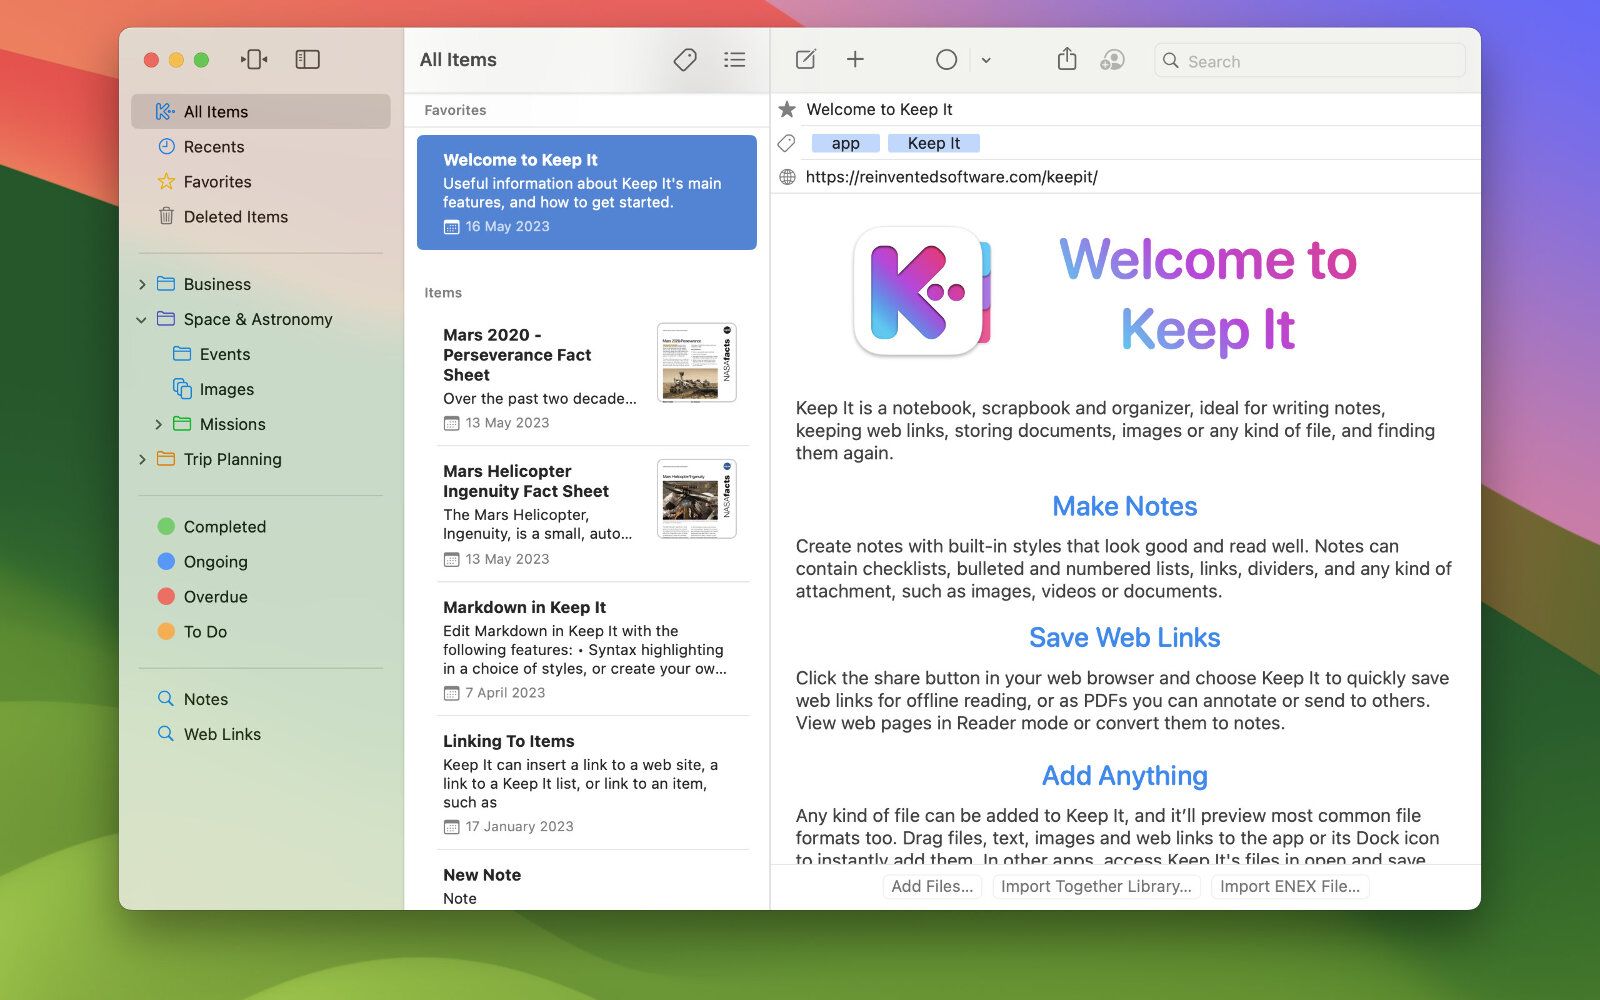Open the label dropdown chevron
This screenshot has width=1600, height=1000.
(986, 60)
